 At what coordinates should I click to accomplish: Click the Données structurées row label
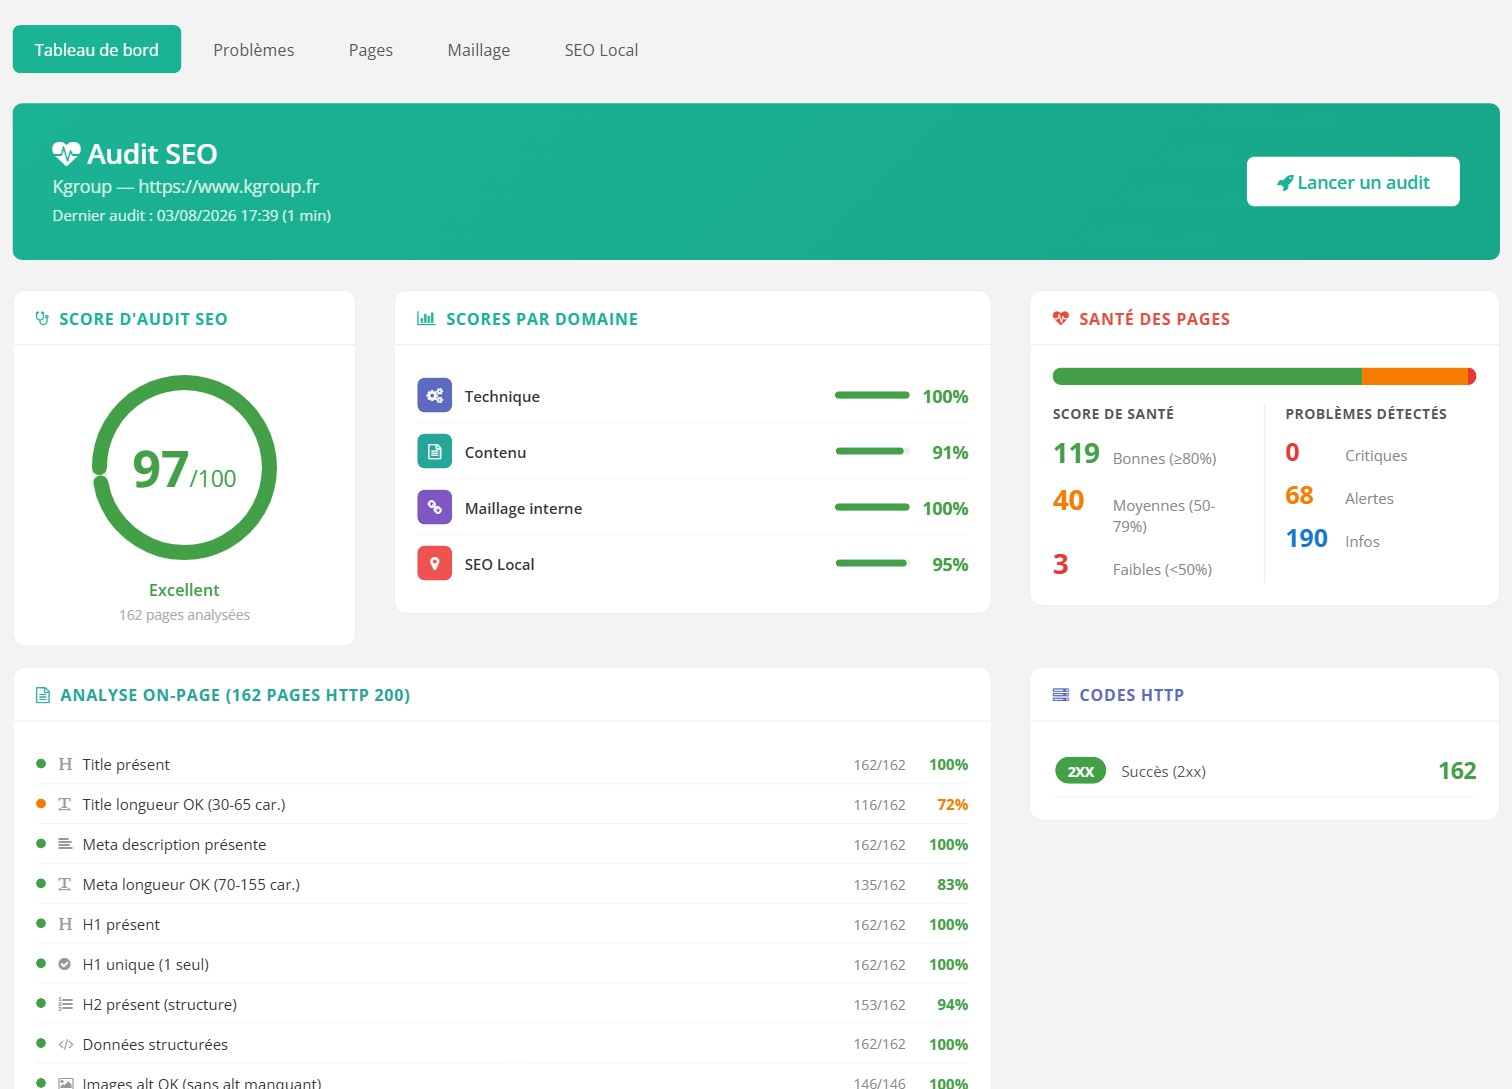click(x=155, y=1044)
